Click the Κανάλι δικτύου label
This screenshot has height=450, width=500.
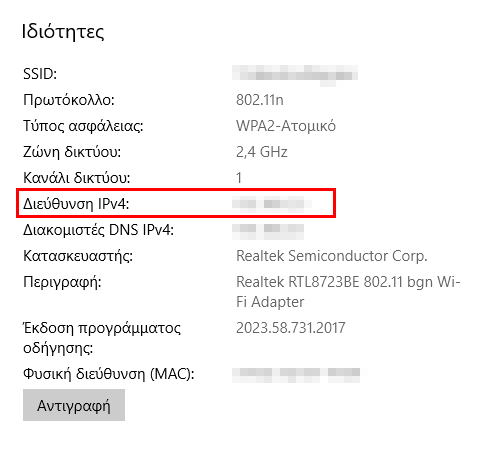(77, 178)
